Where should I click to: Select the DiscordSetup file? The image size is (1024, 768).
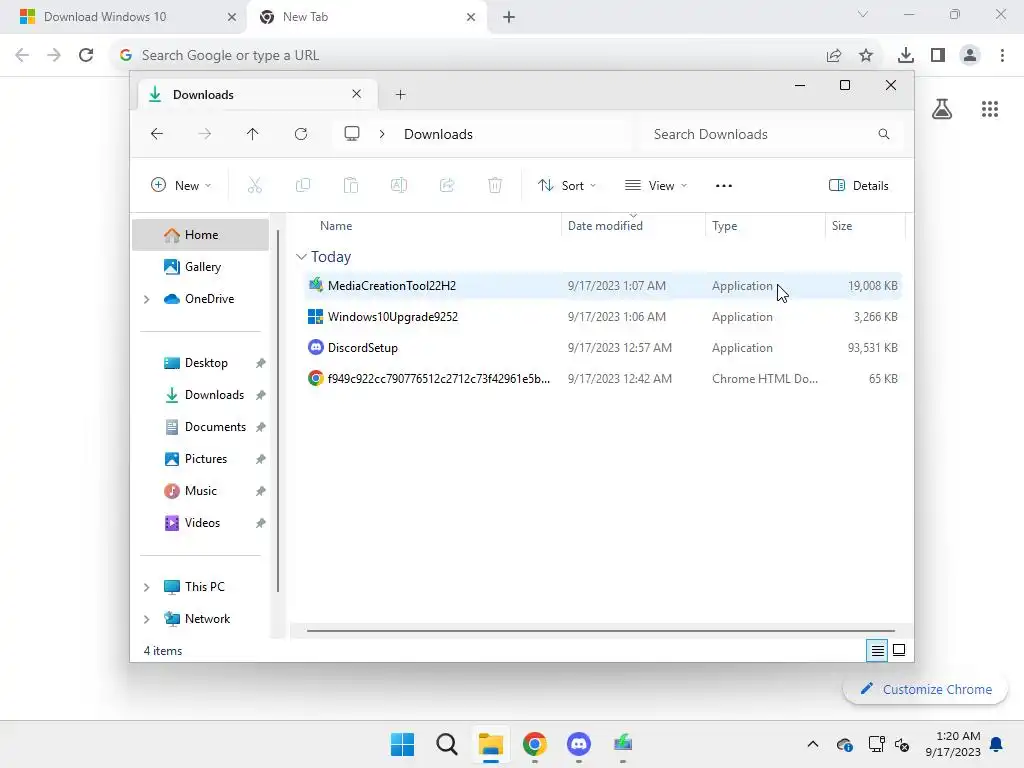pyautogui.click(x=603, y=347)
